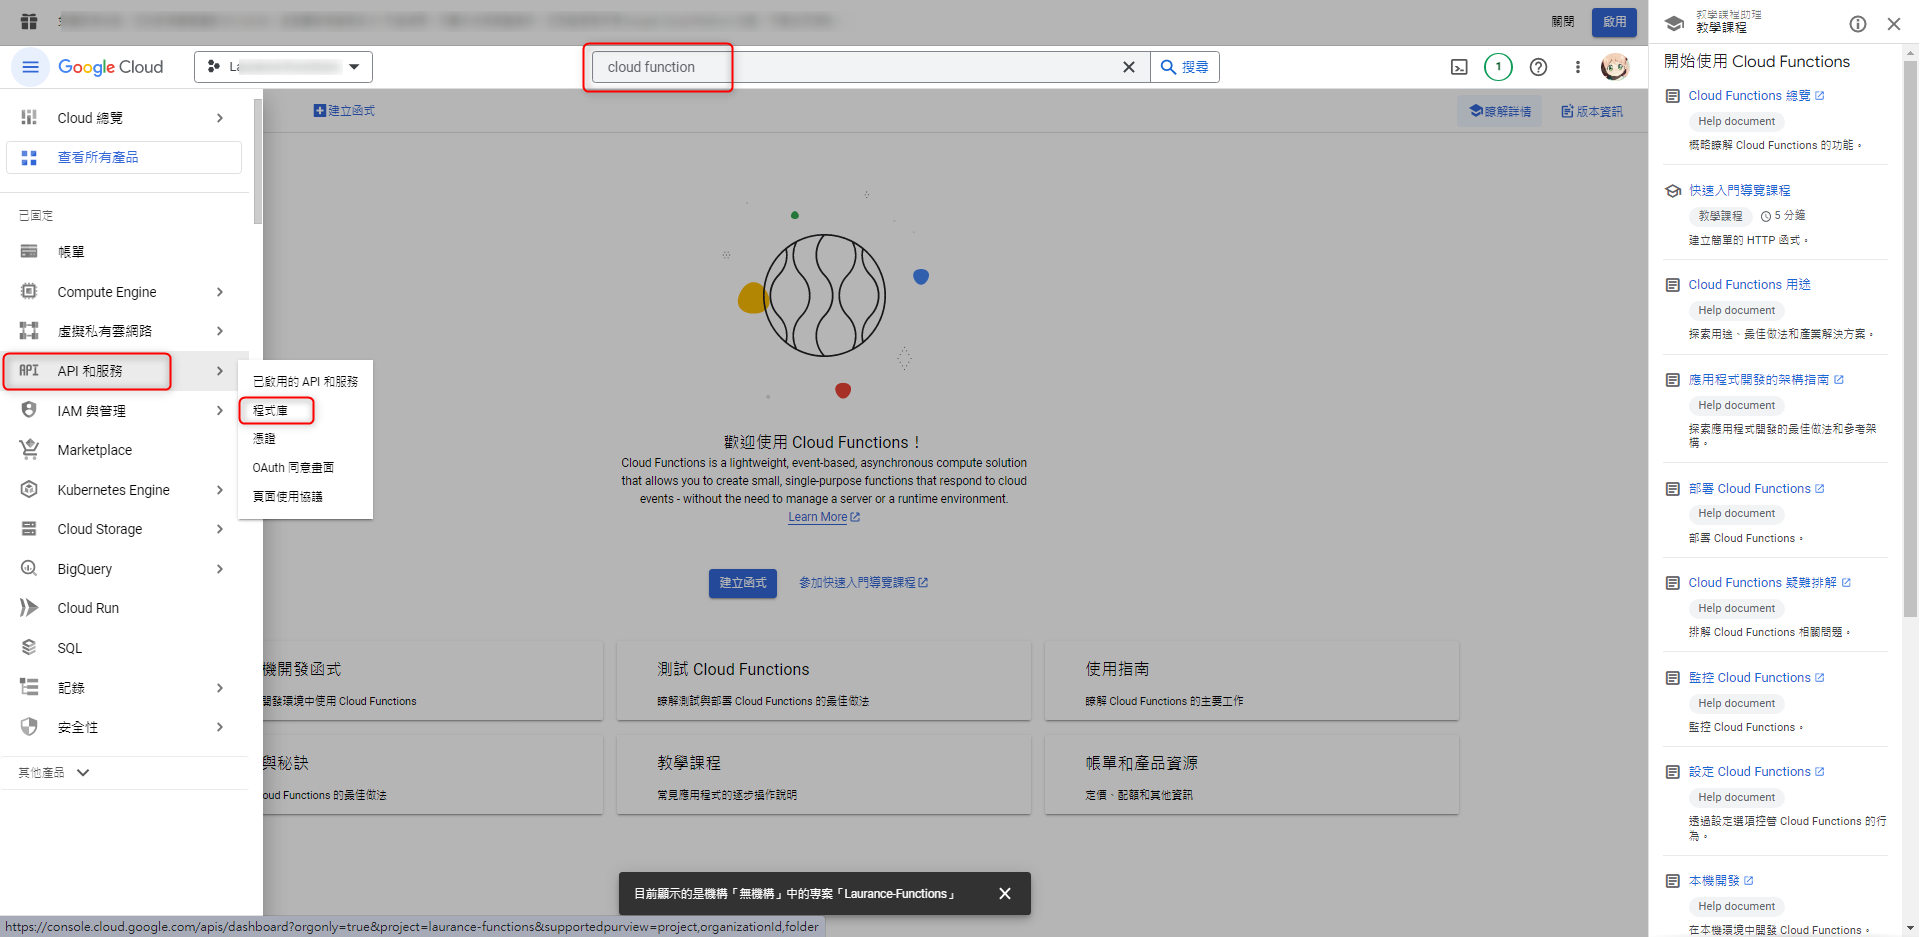
Task: Open the apps grid icon in top-left
Action: 29,21
